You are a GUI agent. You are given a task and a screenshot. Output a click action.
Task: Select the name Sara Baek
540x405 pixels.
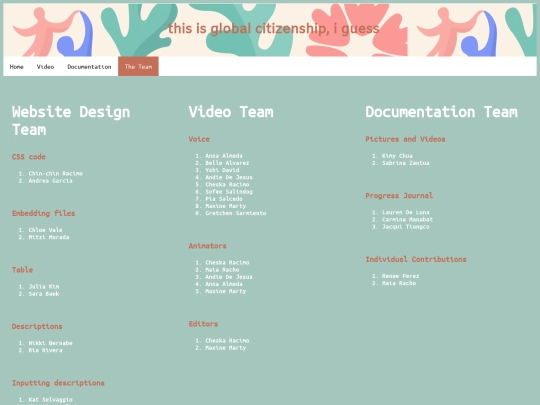44,293
